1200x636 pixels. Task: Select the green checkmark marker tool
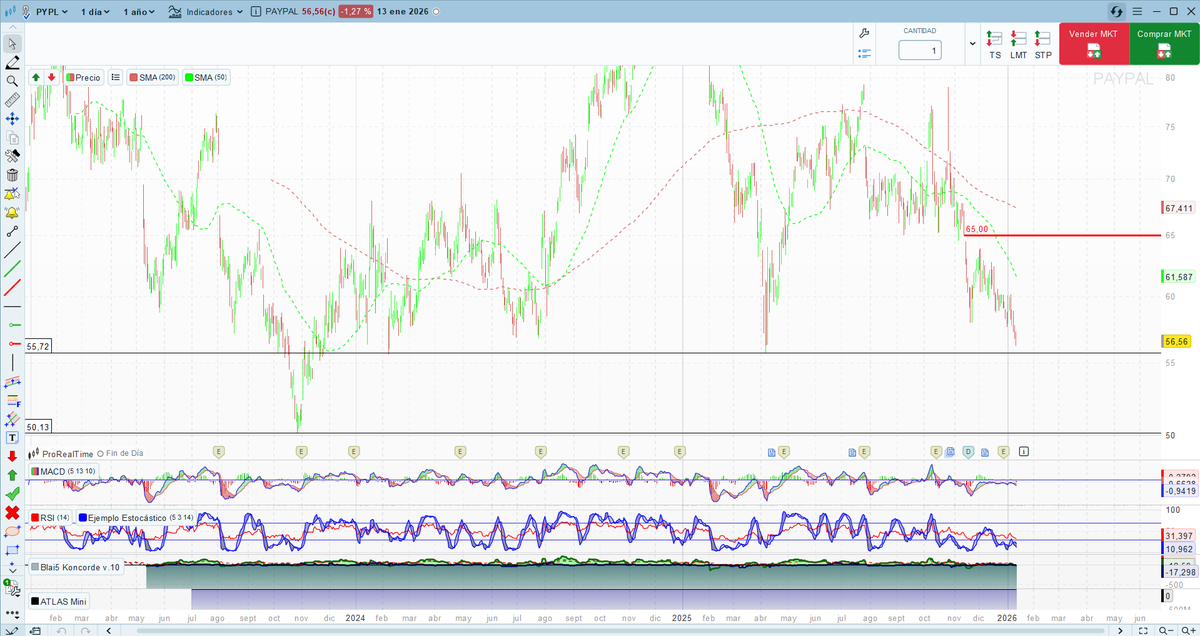click(x=12, y=494)
